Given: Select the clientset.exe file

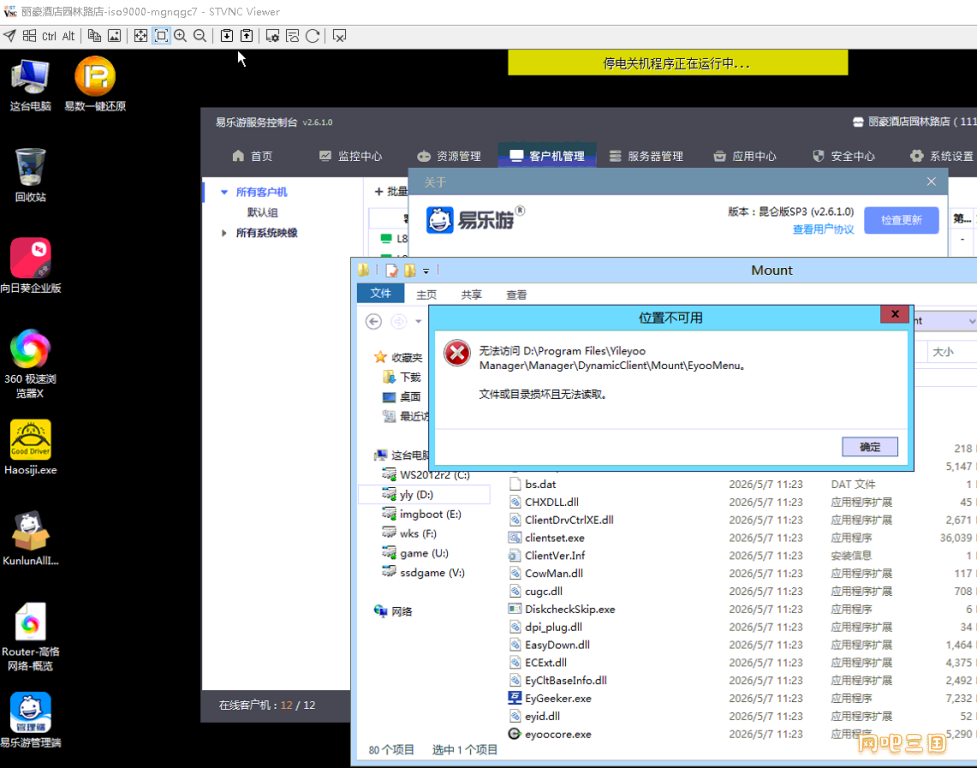Looking at the screenshot, I should (547, 538).
